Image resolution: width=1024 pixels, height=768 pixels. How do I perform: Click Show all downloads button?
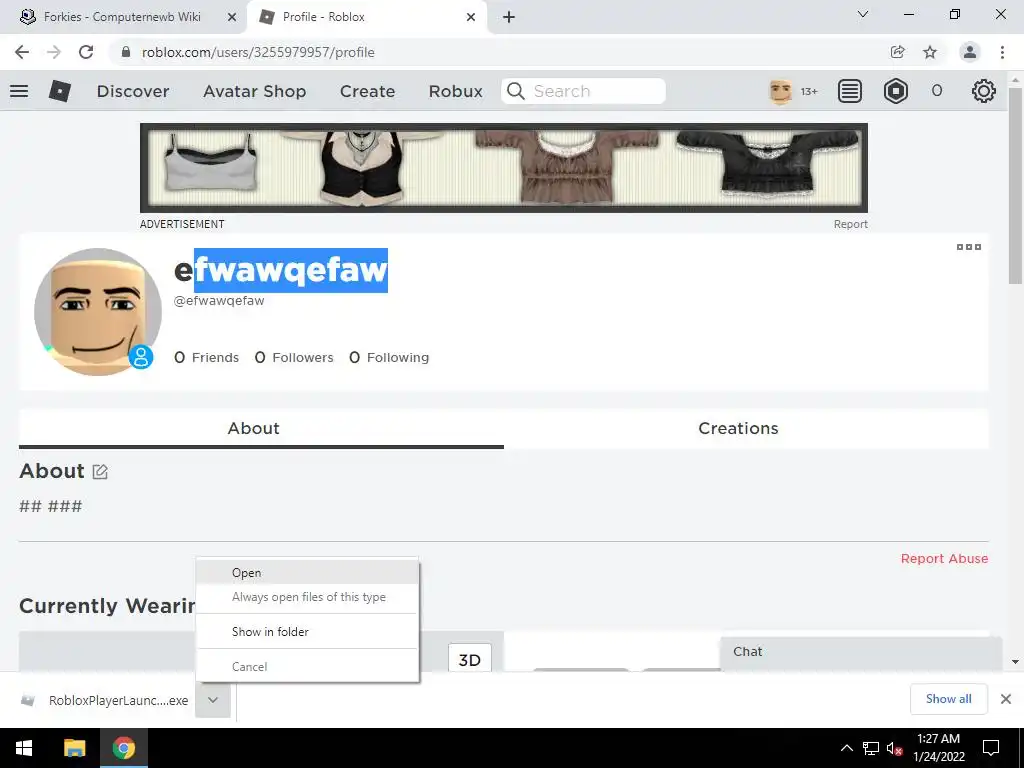948,699
